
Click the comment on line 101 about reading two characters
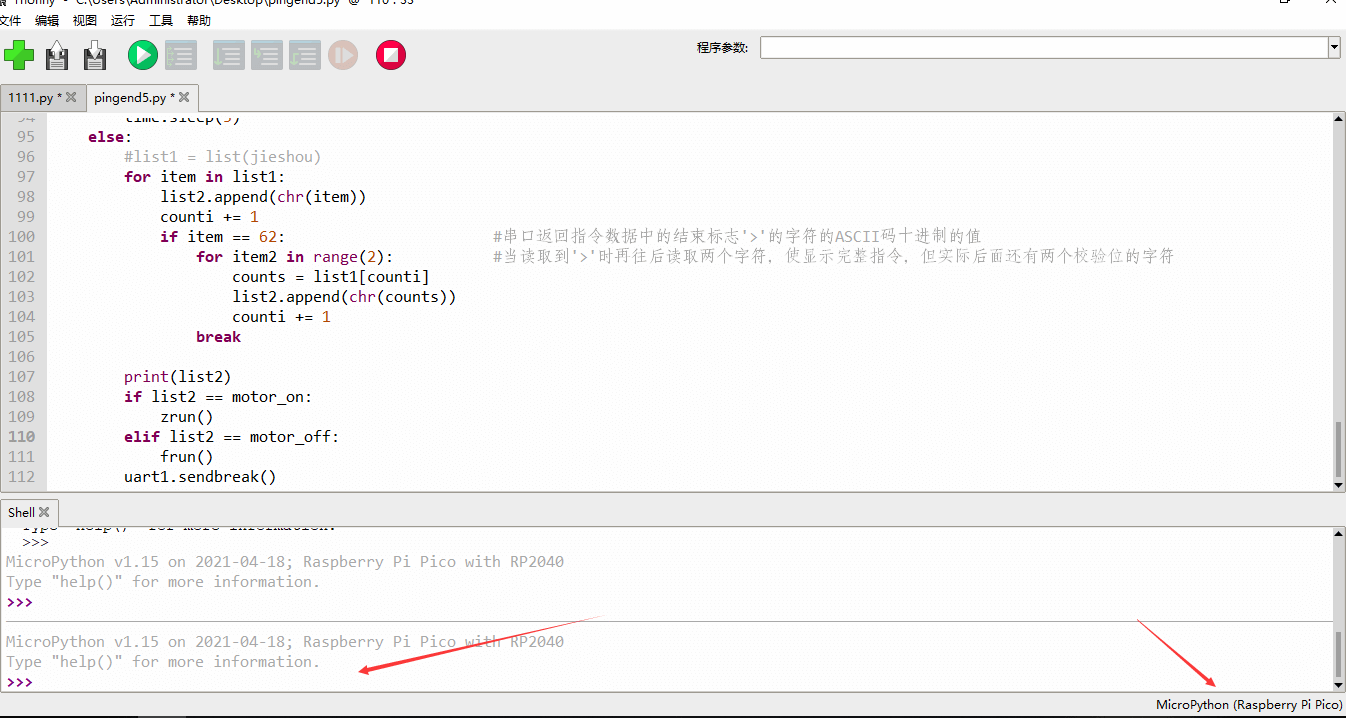[833, 256]
